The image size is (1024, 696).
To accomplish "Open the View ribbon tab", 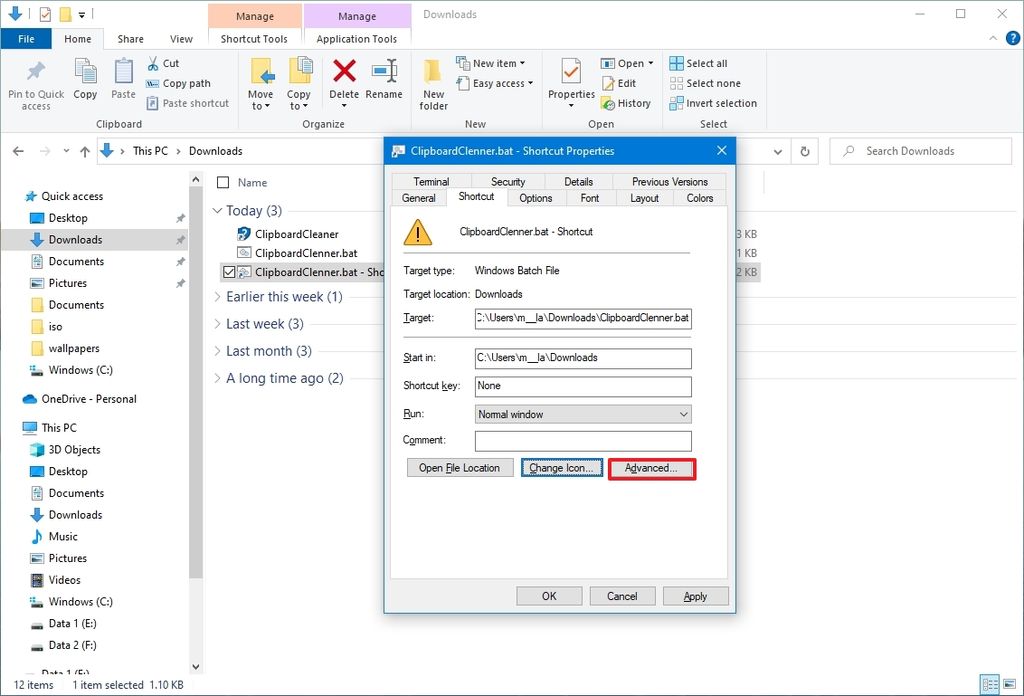I will (180, 38).
